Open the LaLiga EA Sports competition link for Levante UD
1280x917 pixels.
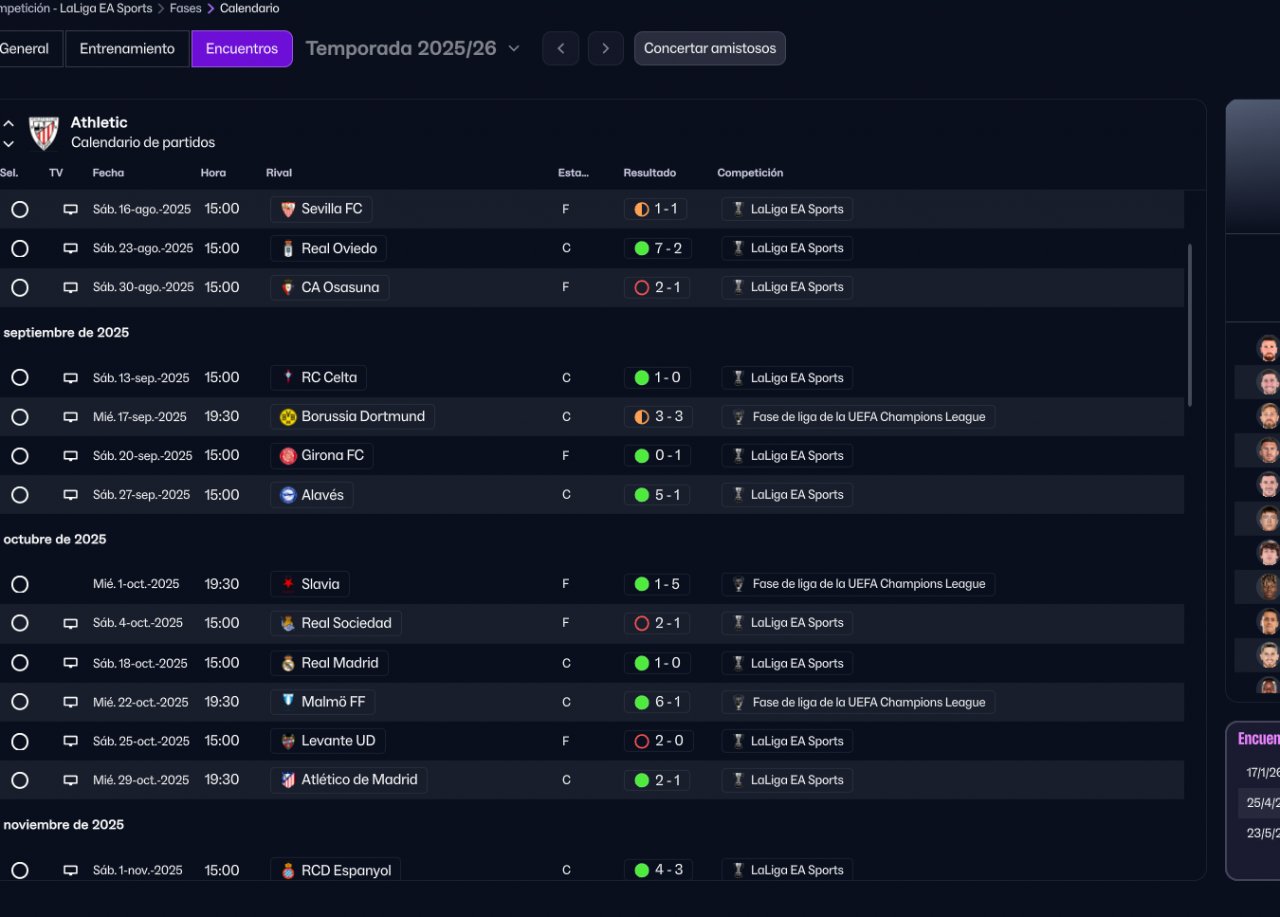tap(787, 741)
